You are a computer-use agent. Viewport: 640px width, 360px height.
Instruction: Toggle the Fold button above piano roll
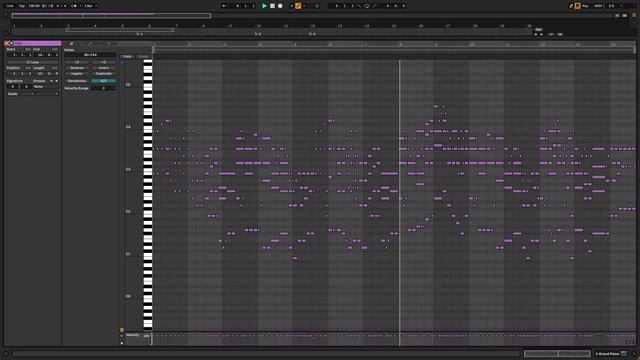coord(127,57)
